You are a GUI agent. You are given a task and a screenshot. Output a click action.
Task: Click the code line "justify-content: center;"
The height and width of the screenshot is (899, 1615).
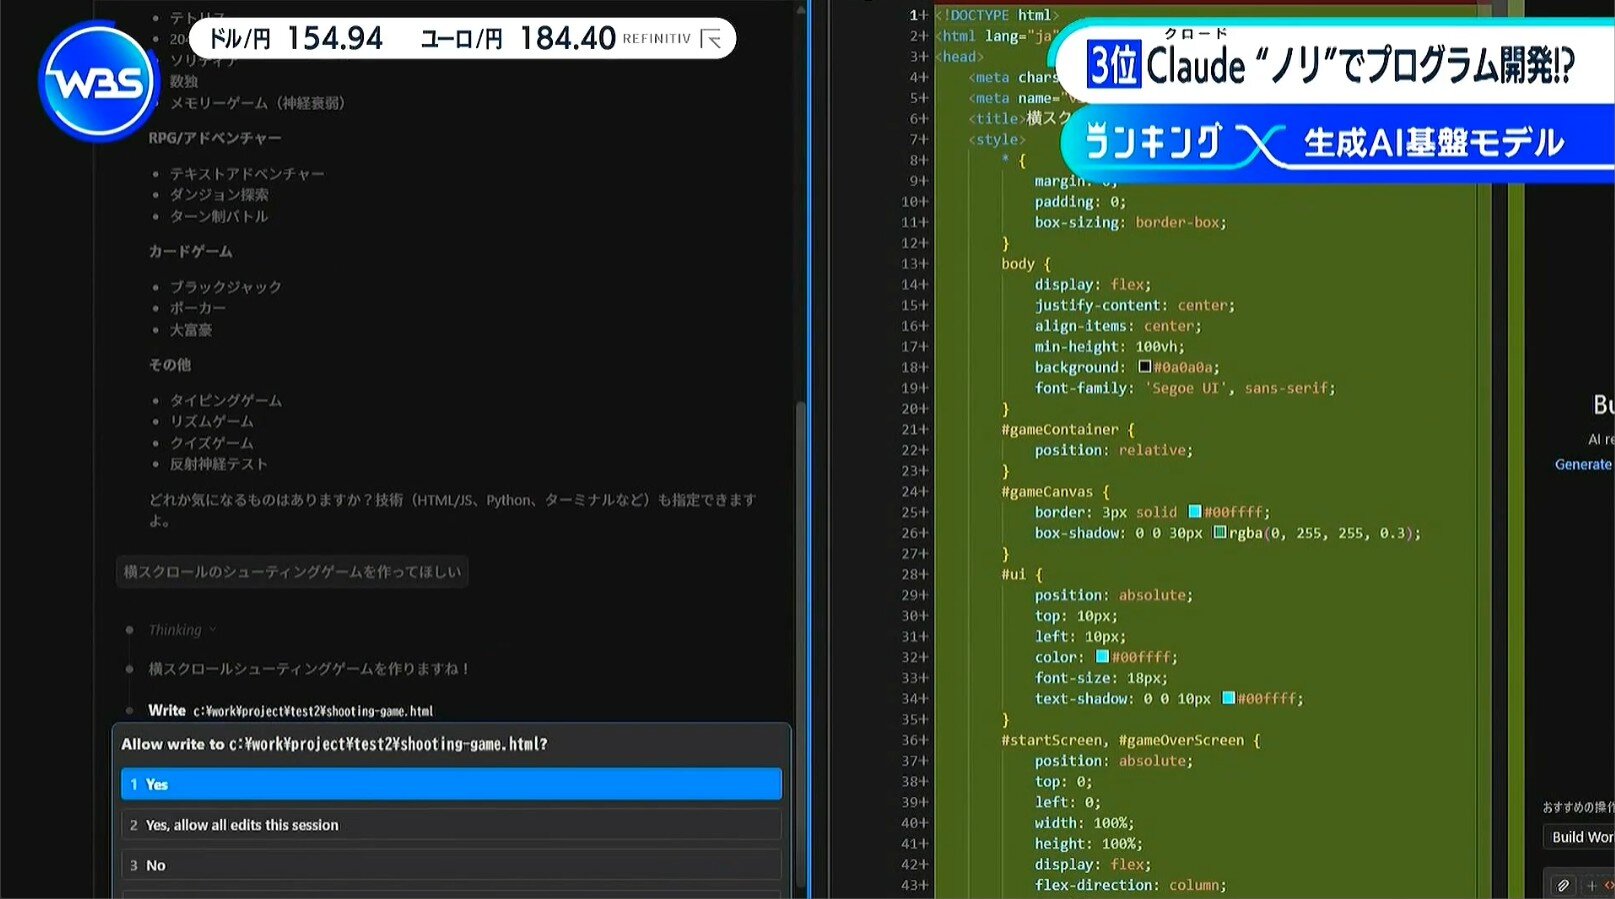click(1135, 305)
